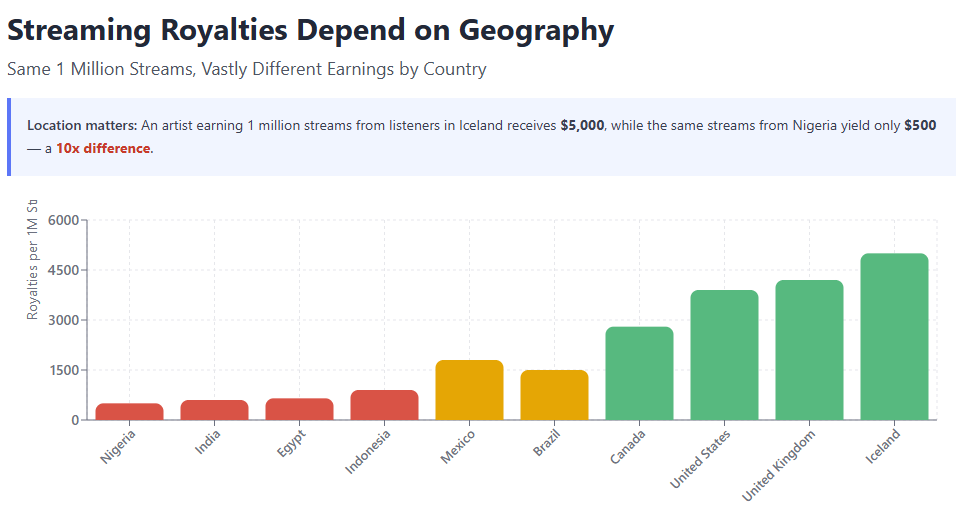
Task: Click the 6000 y-axis tick label
Action: 62,220
